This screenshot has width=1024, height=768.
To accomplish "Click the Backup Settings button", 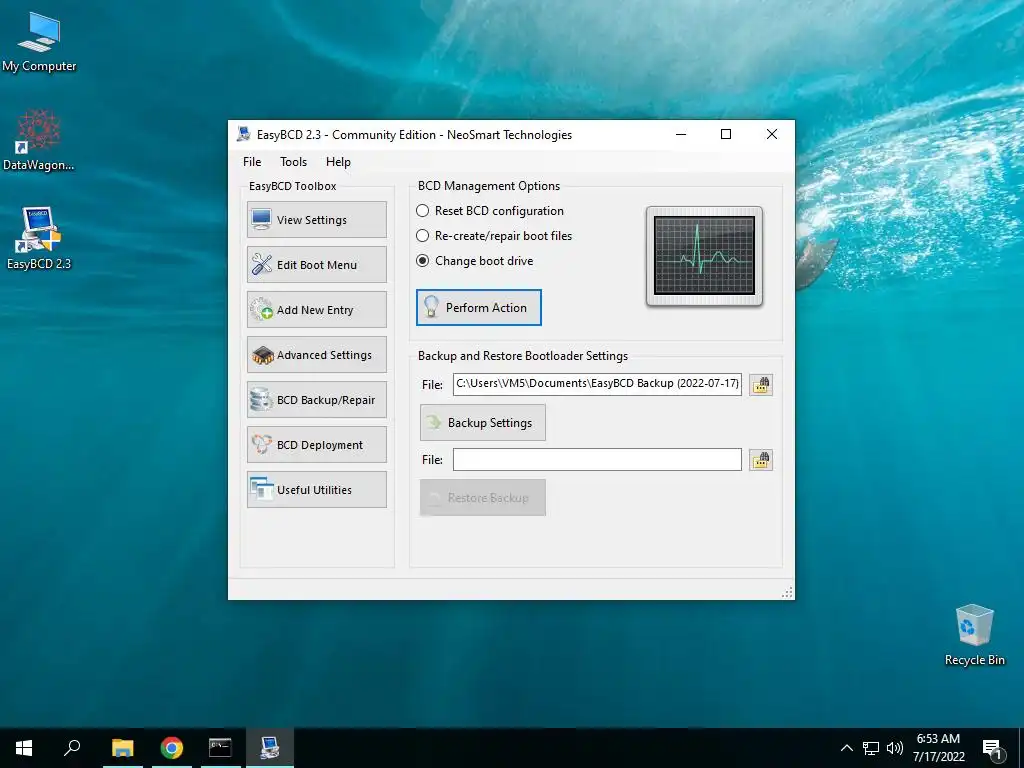I will pos(483,423).
